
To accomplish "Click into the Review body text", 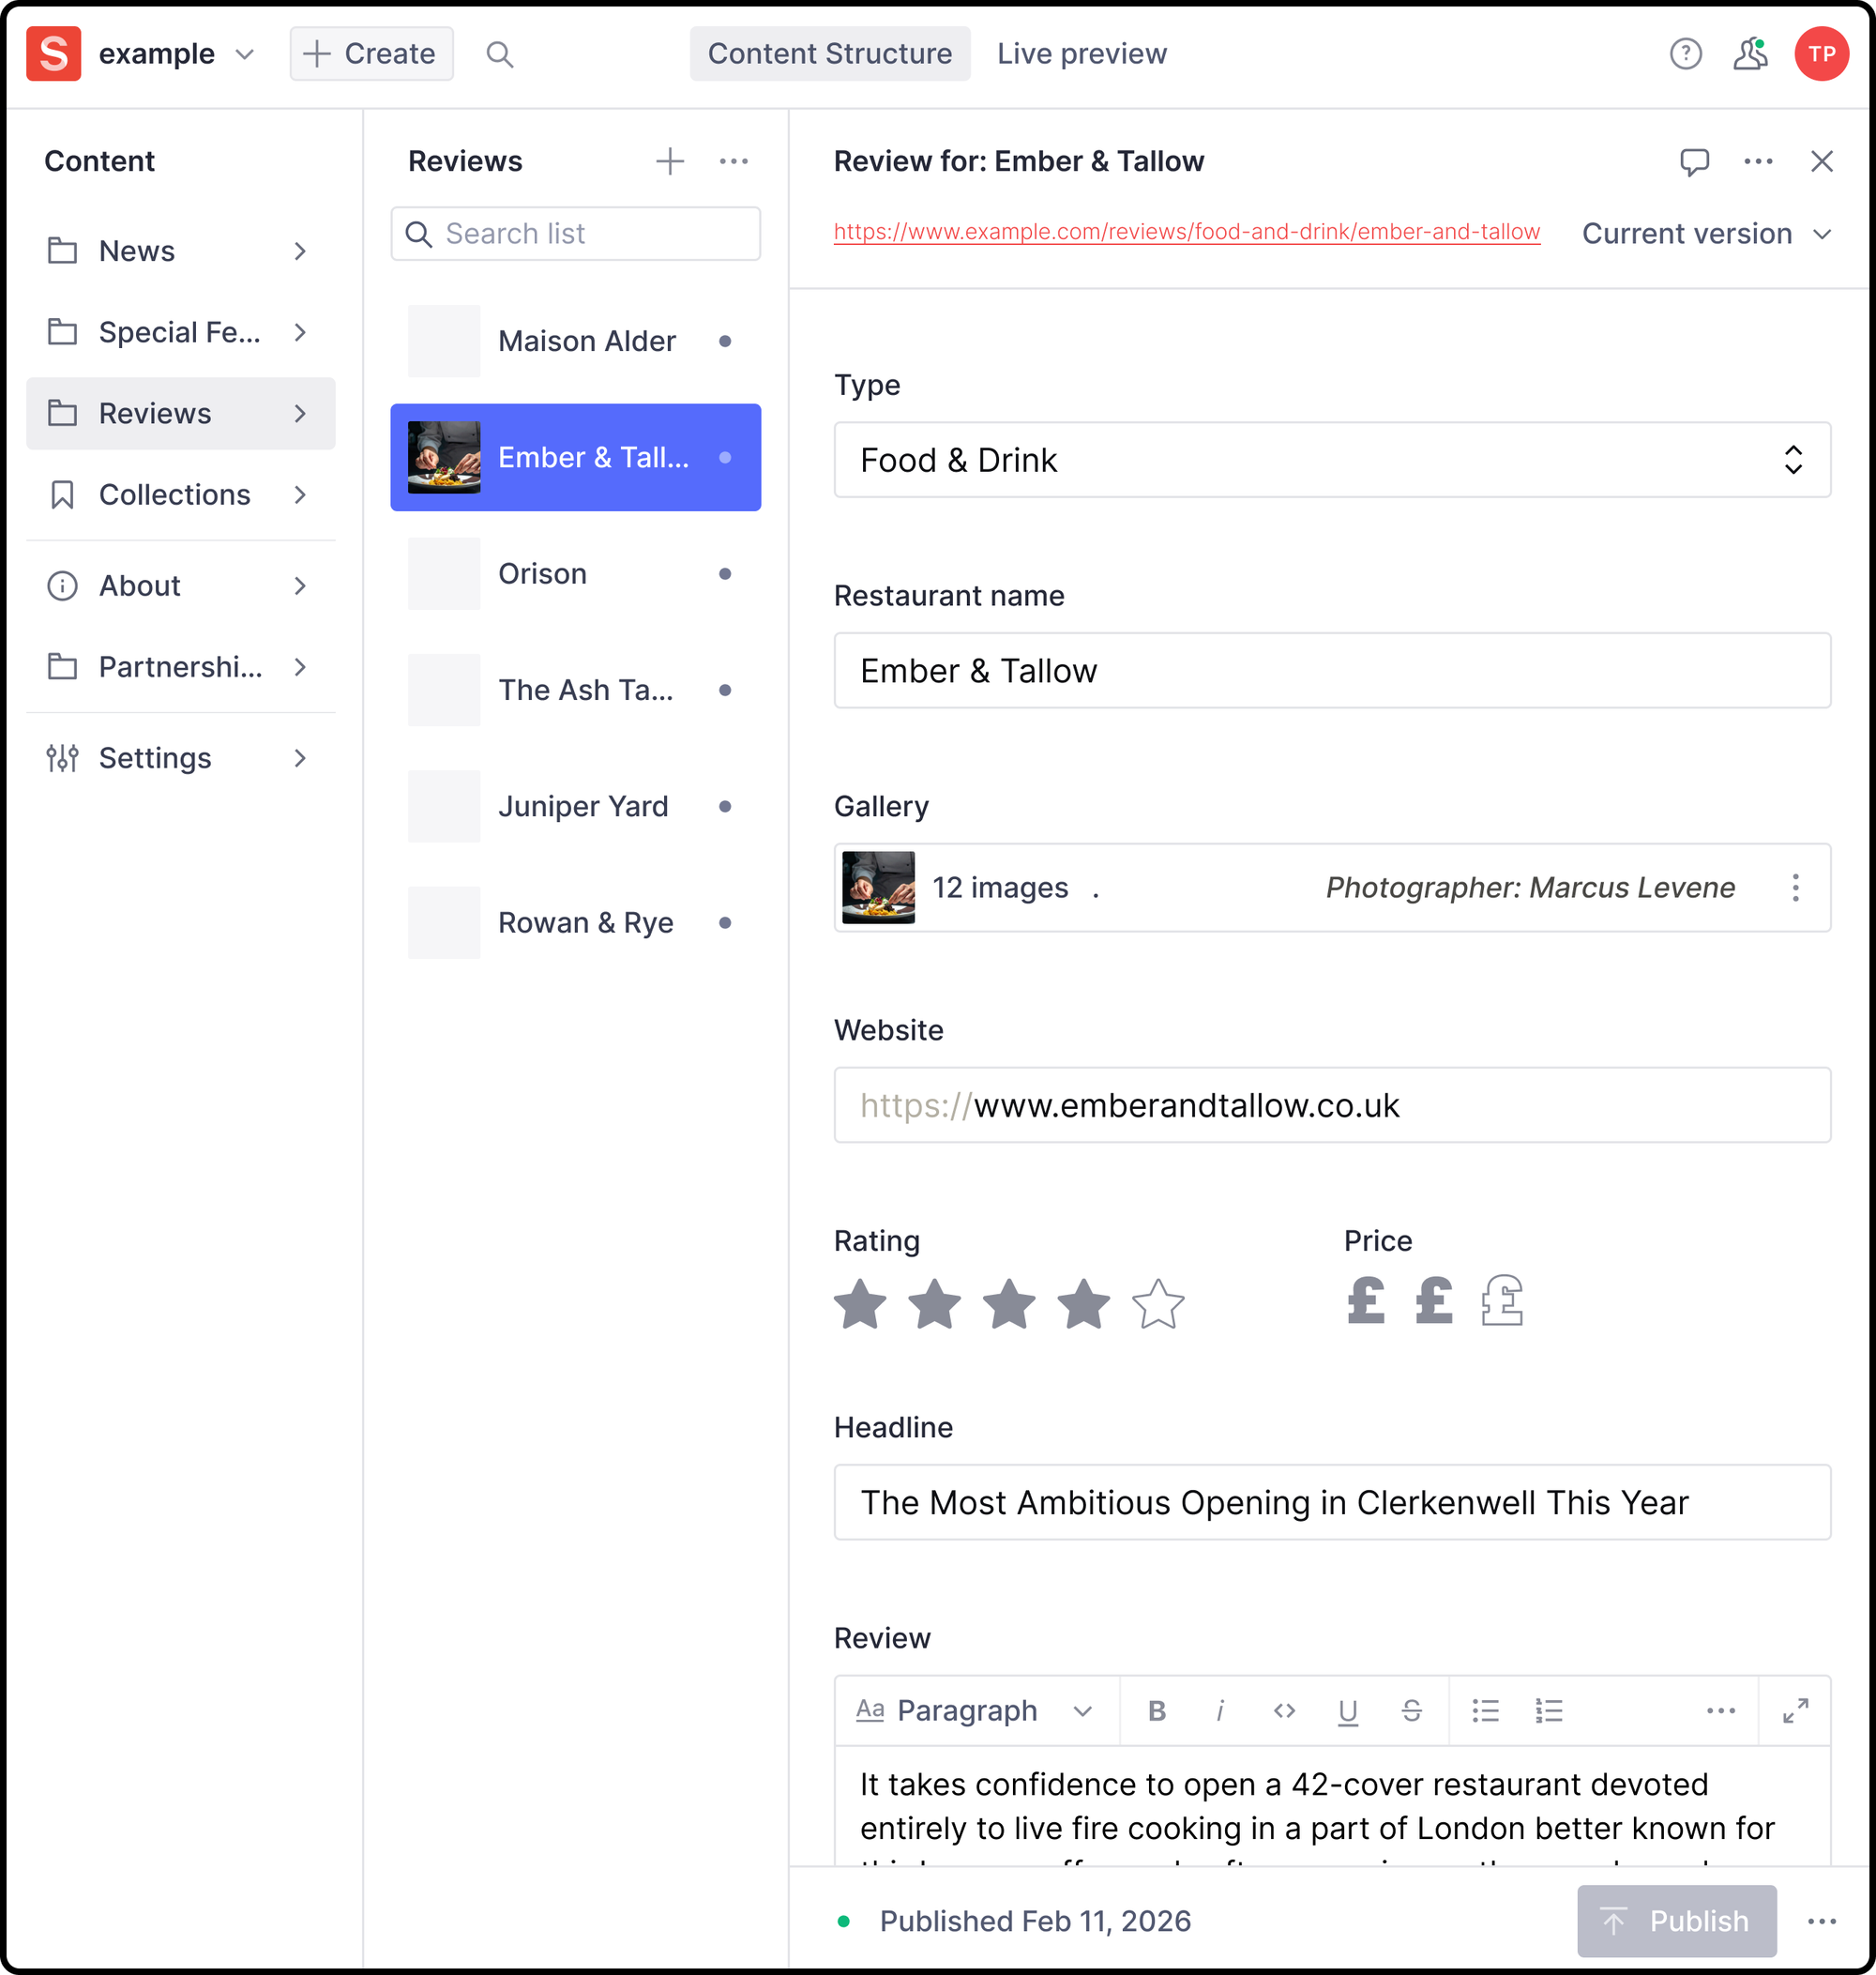I will point(1332,1807).
